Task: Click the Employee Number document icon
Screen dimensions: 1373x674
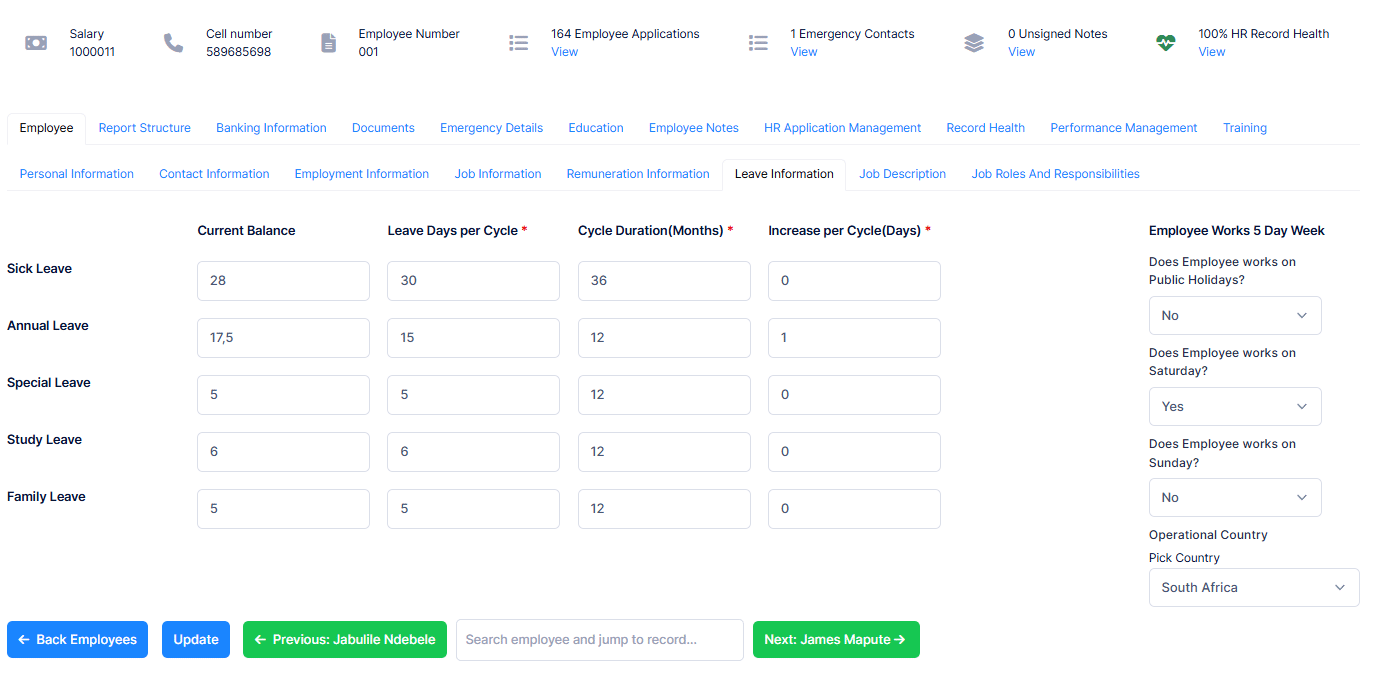Action: tap(328, 43)
